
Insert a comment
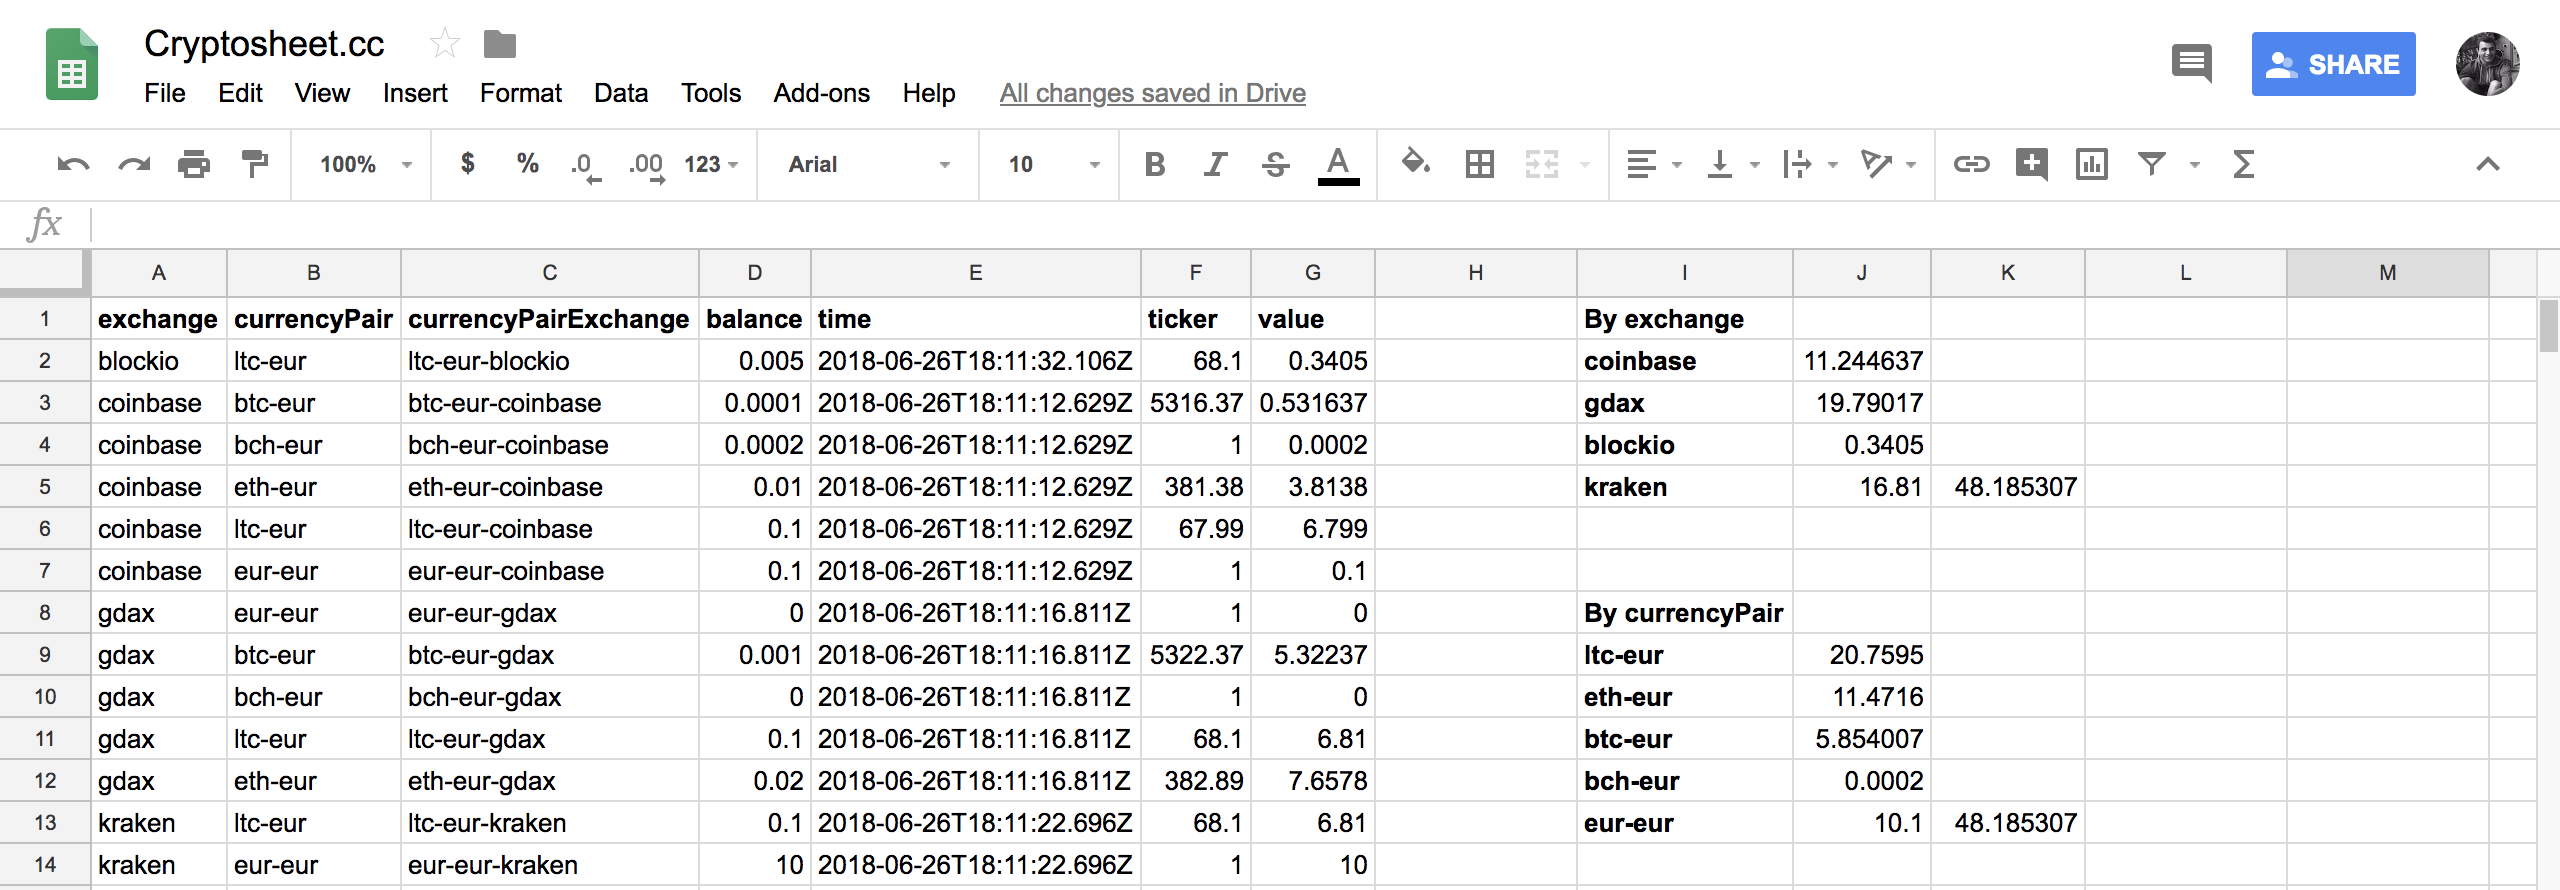click(x=2031, y=164)
